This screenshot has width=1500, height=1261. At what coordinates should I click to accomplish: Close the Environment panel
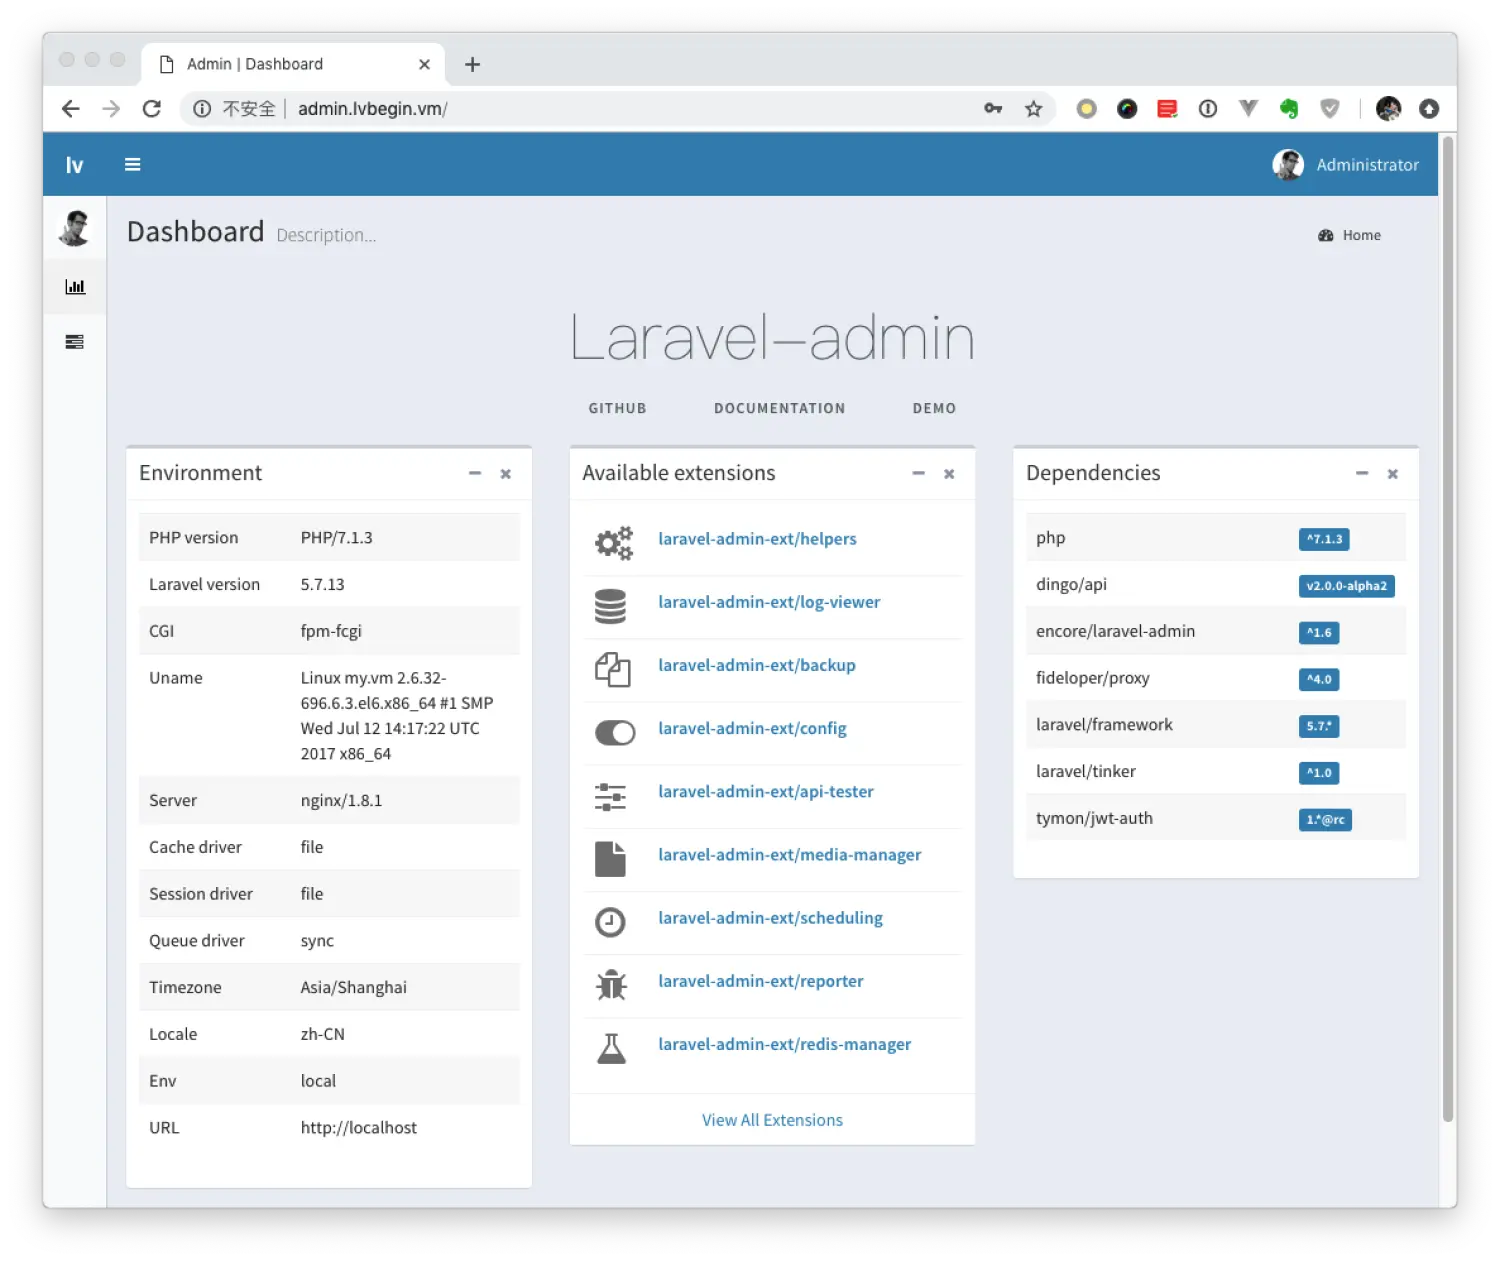click(x=506, y=474)
